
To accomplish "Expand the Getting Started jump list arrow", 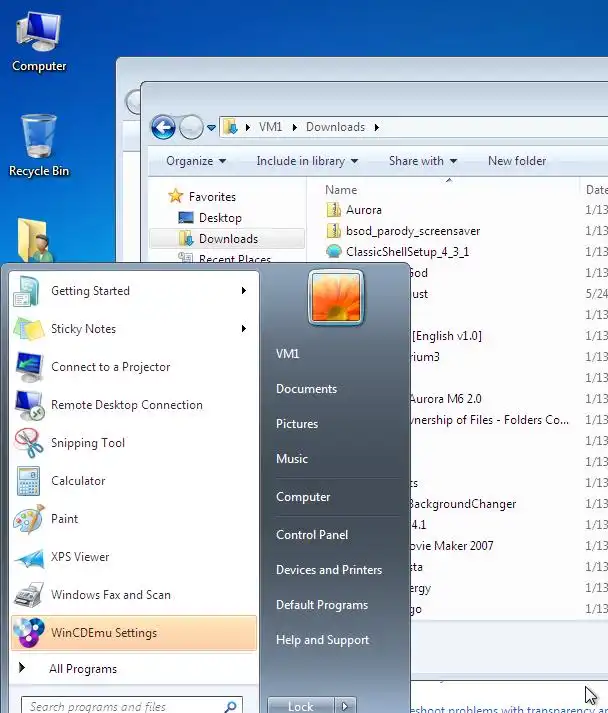I will tap(244, 291).
